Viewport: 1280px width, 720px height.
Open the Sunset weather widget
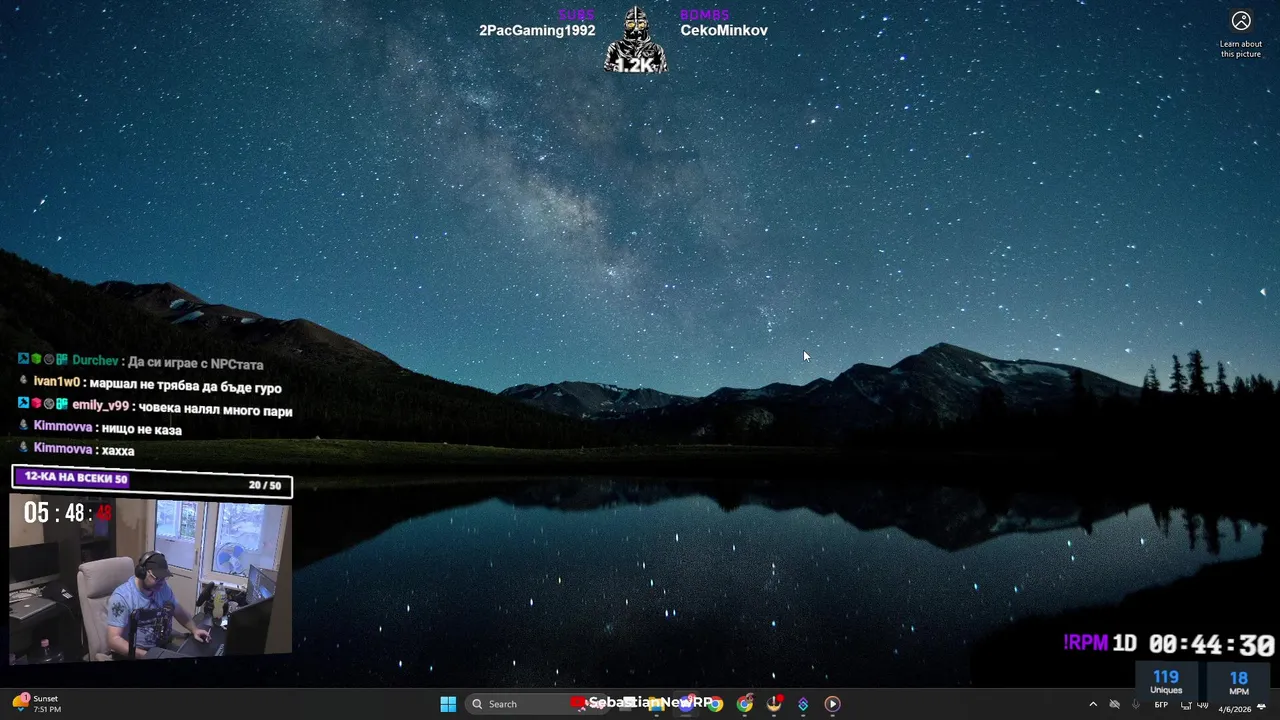click(x=36, y=704)
